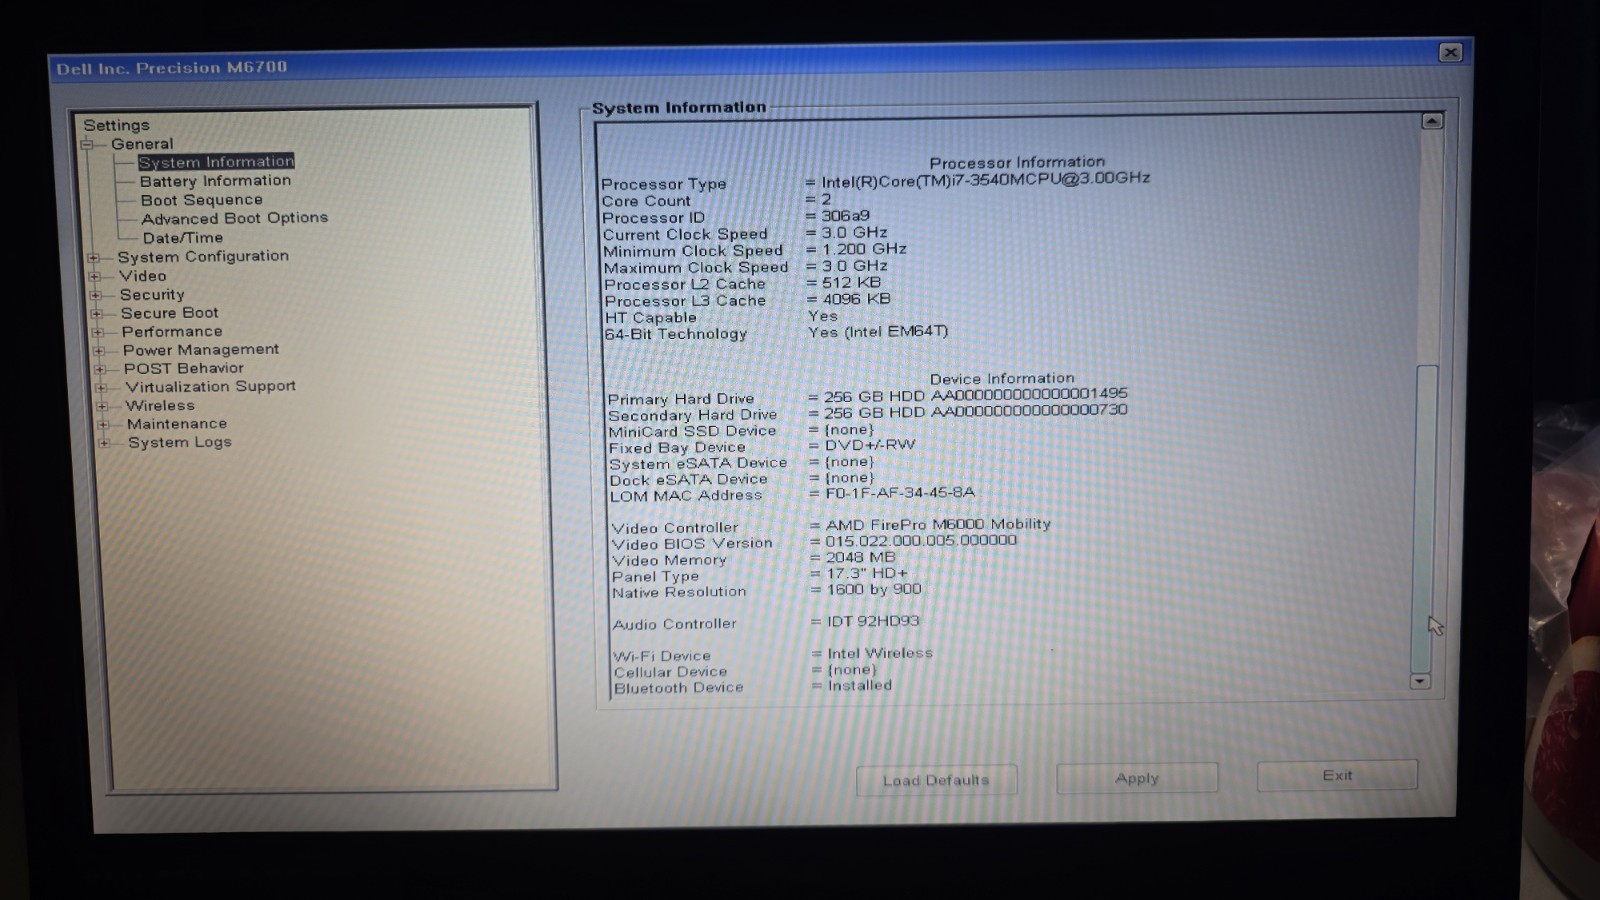Expand the POST Behavior node
This screenshot has width=1600, height=900.
pyautogui.click(x=99, y=369)
